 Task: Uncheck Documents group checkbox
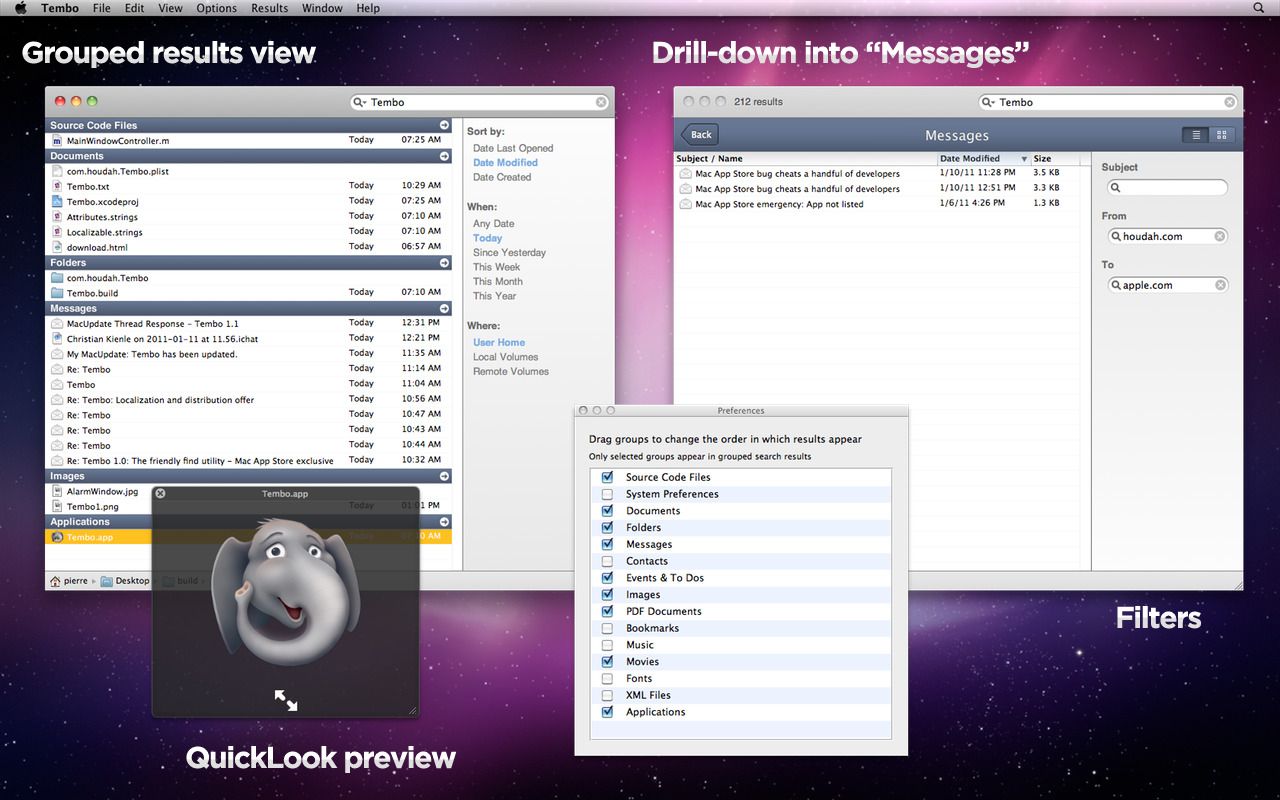(x=607, y=511)
